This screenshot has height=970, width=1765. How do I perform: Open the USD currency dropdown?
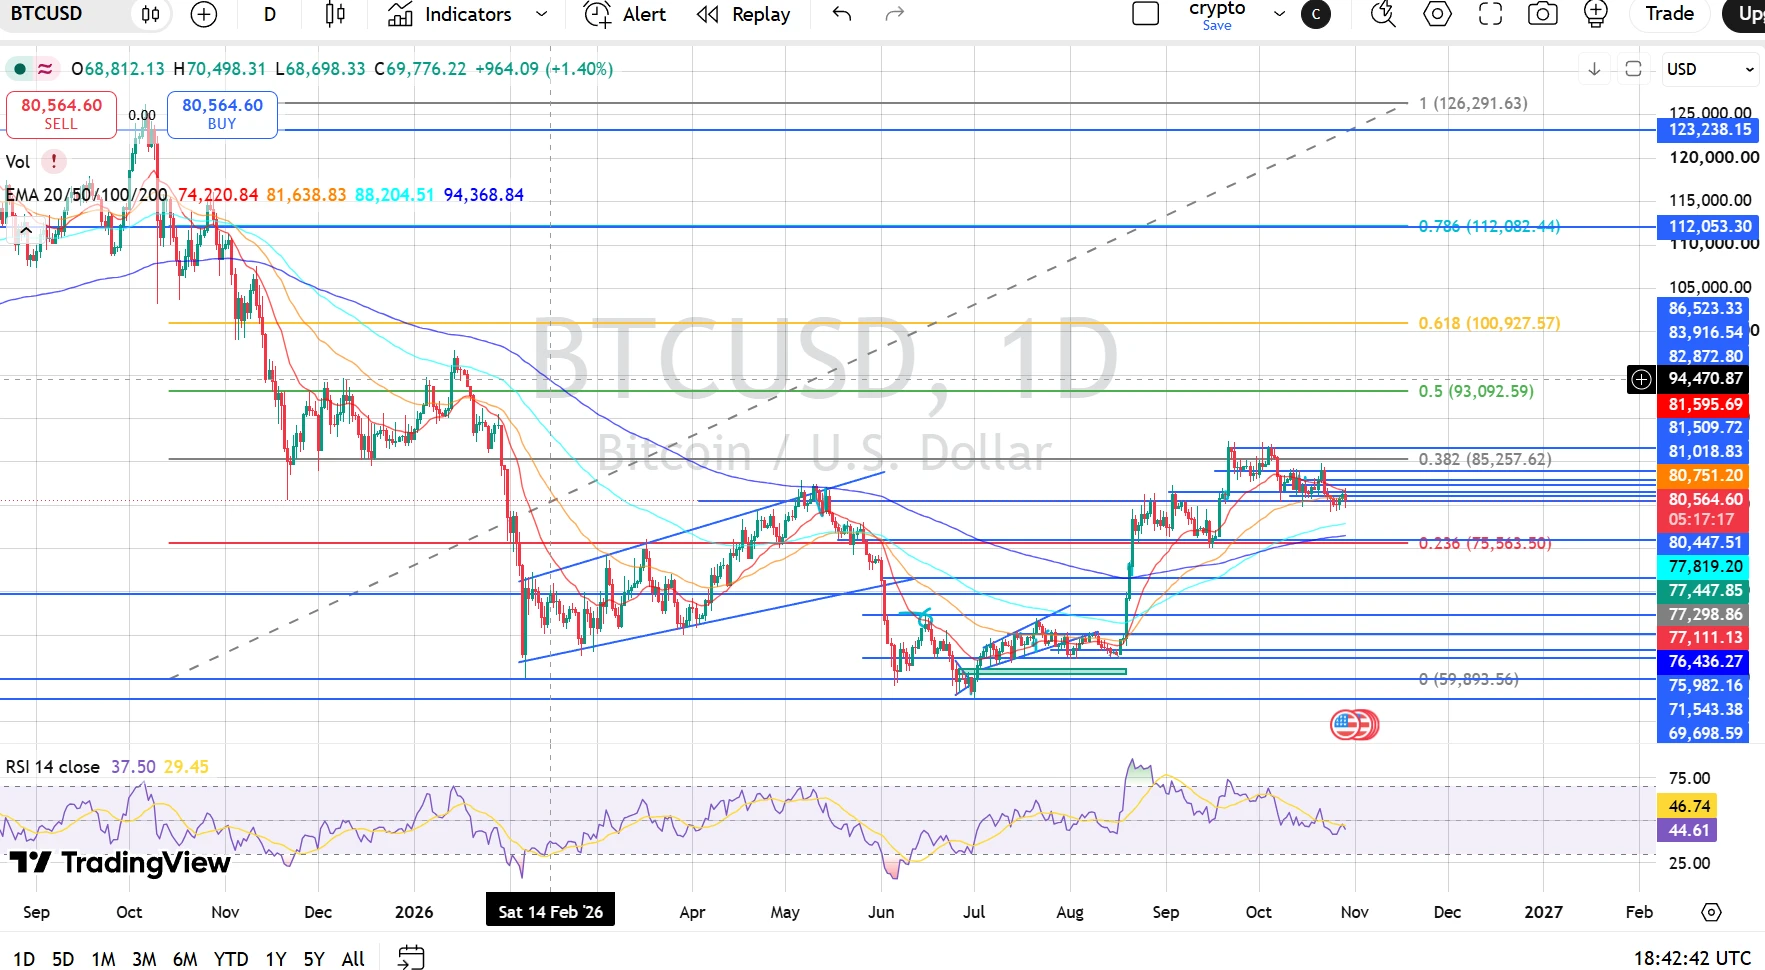(x=1709, y=69)
